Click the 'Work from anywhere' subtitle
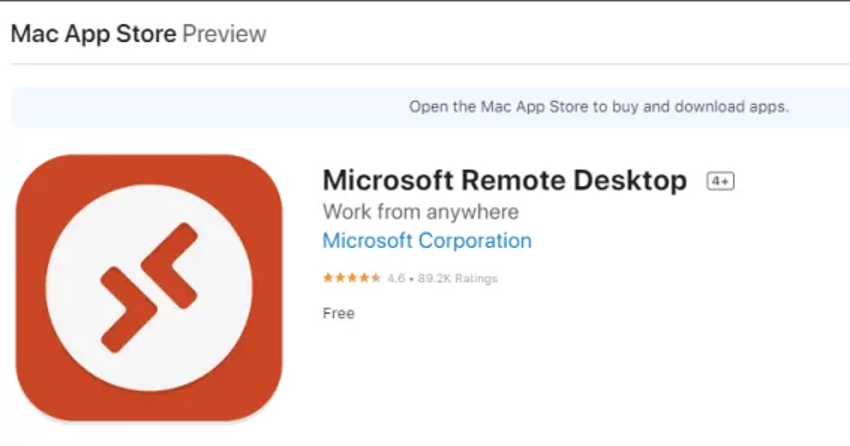 click(421, 212)
